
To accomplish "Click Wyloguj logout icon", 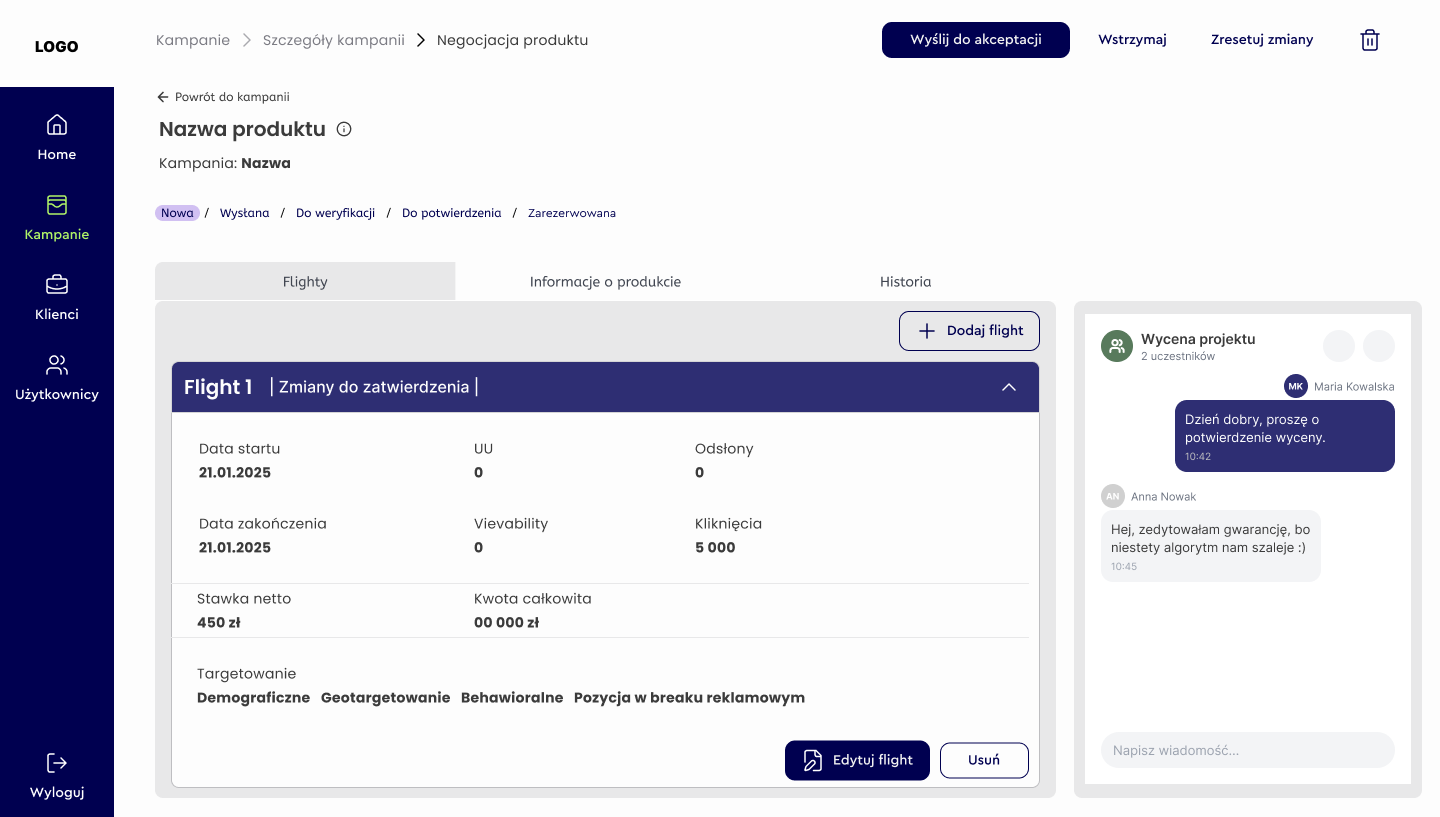I will (x=57, y=763).
